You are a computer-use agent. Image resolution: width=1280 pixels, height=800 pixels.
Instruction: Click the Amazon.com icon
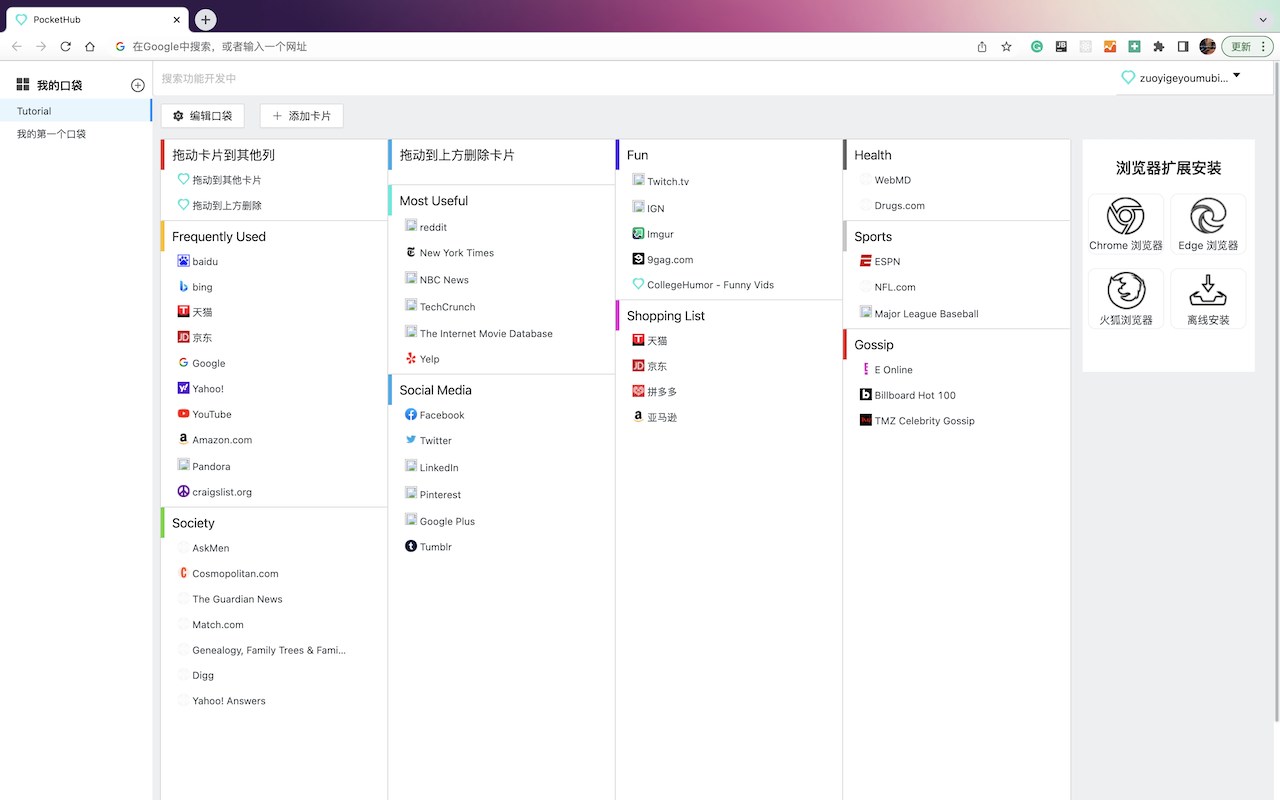coord(183,439)
